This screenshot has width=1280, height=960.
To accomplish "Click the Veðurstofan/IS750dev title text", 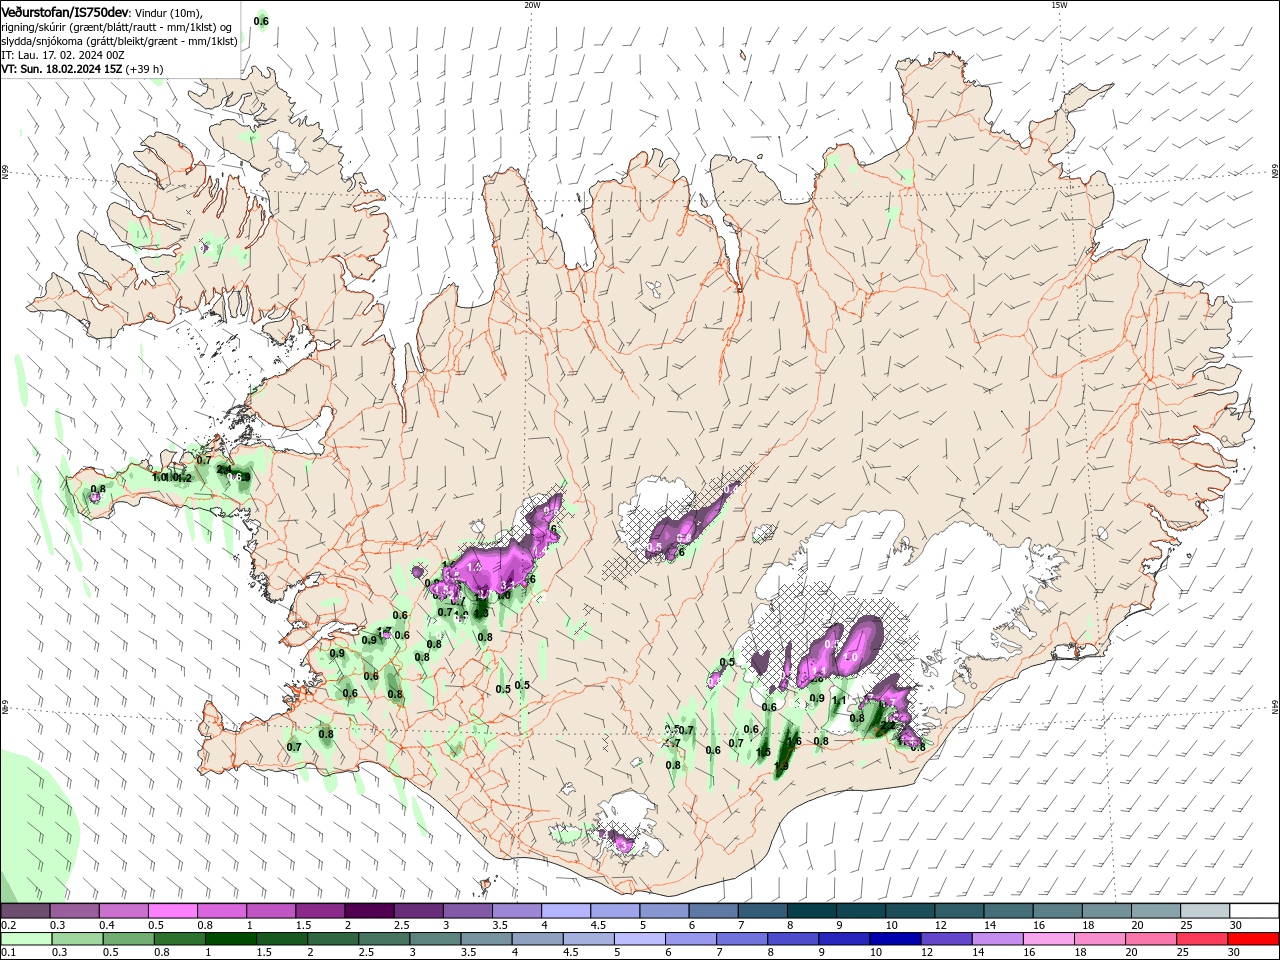I will coord(65,11).
